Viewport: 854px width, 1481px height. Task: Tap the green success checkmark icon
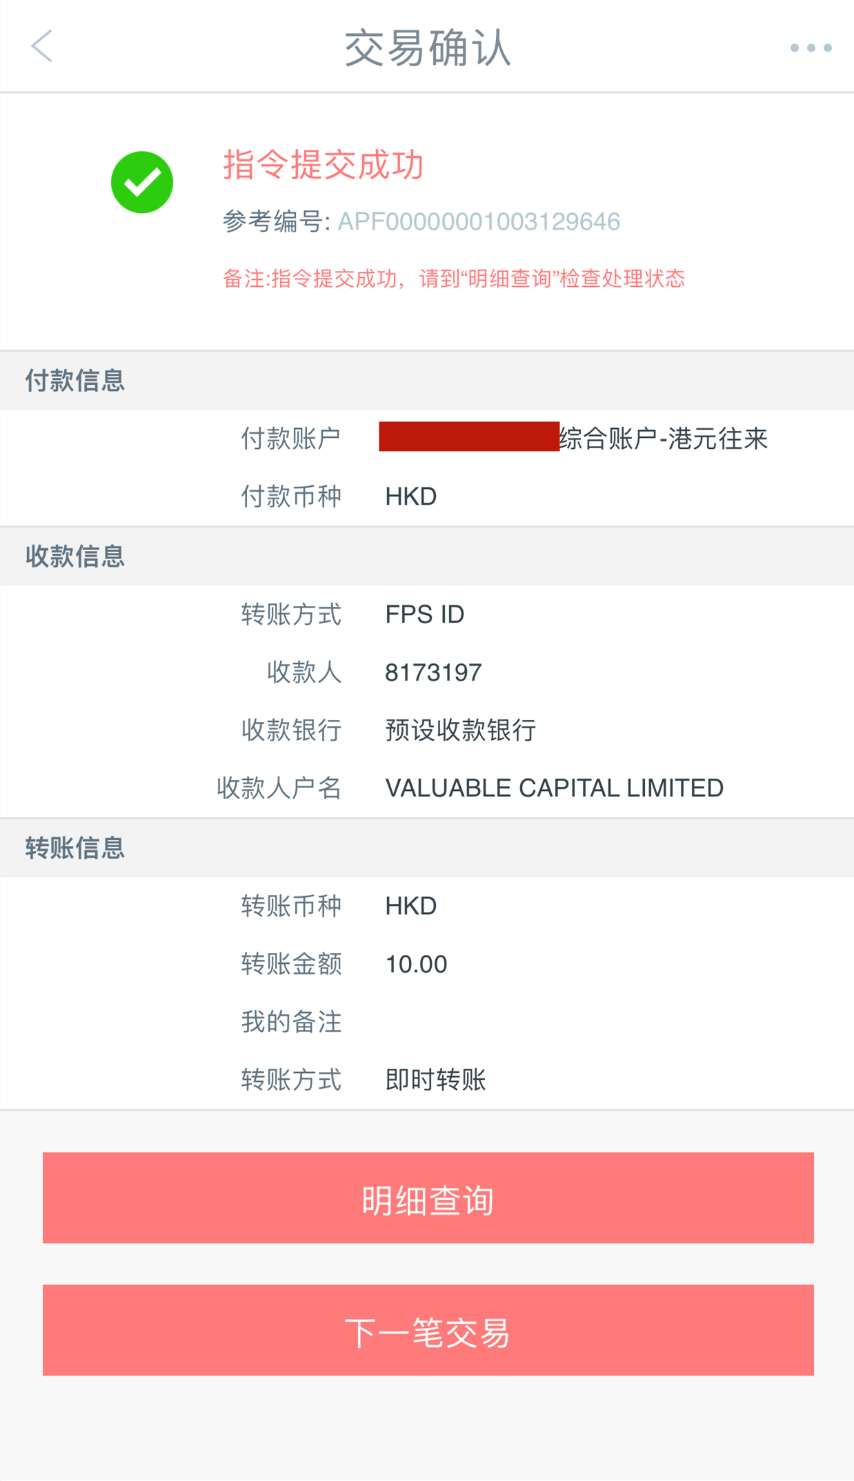[x=141, y=182]
